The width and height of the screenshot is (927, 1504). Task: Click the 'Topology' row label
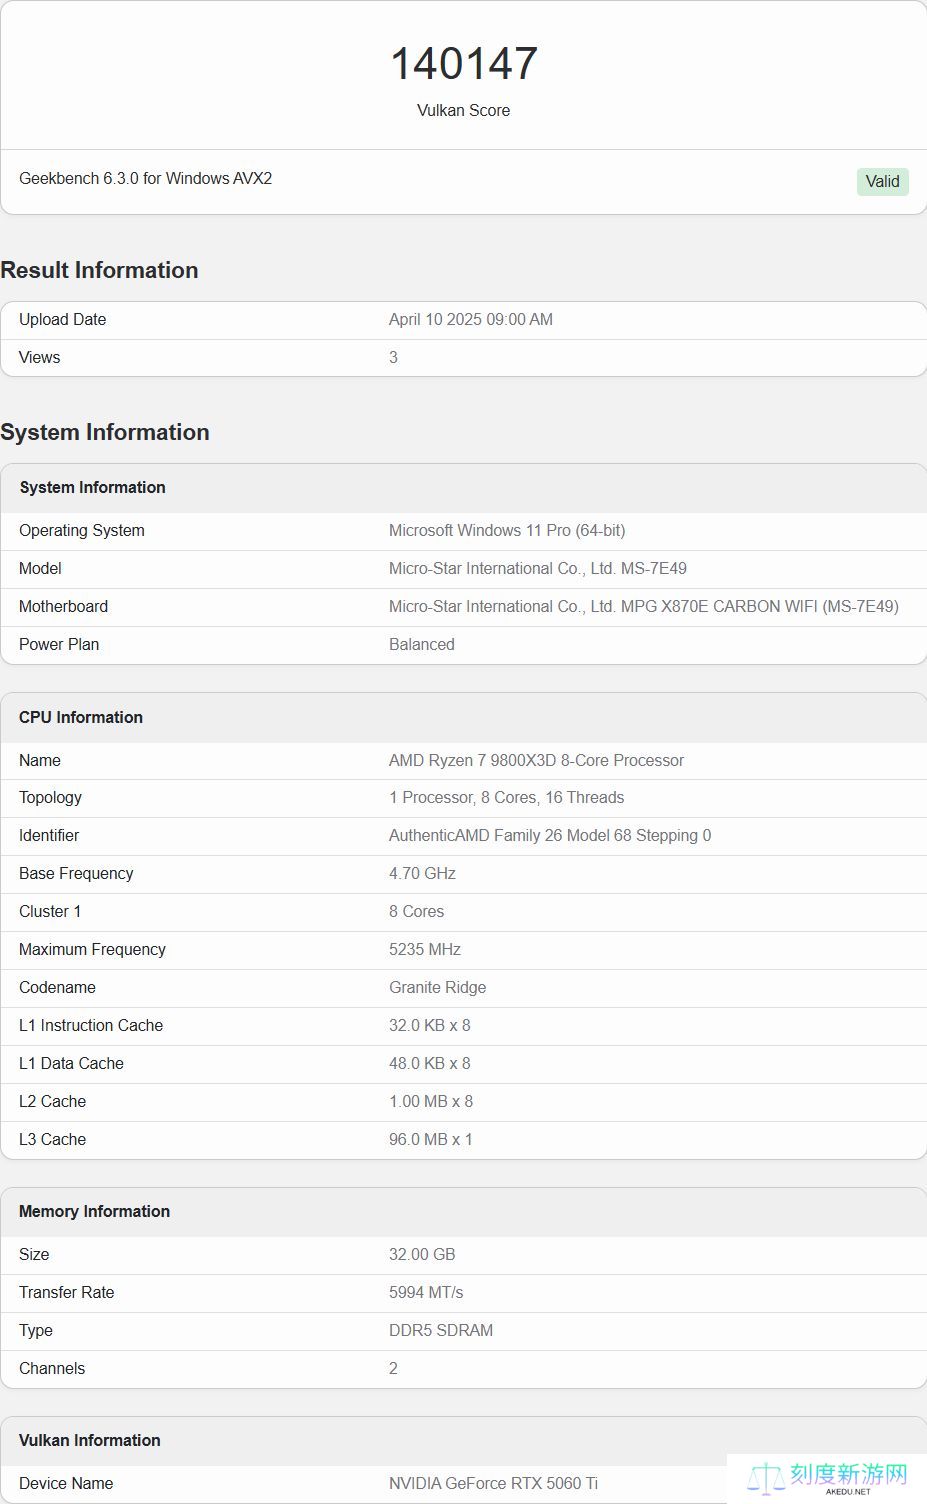50,798
